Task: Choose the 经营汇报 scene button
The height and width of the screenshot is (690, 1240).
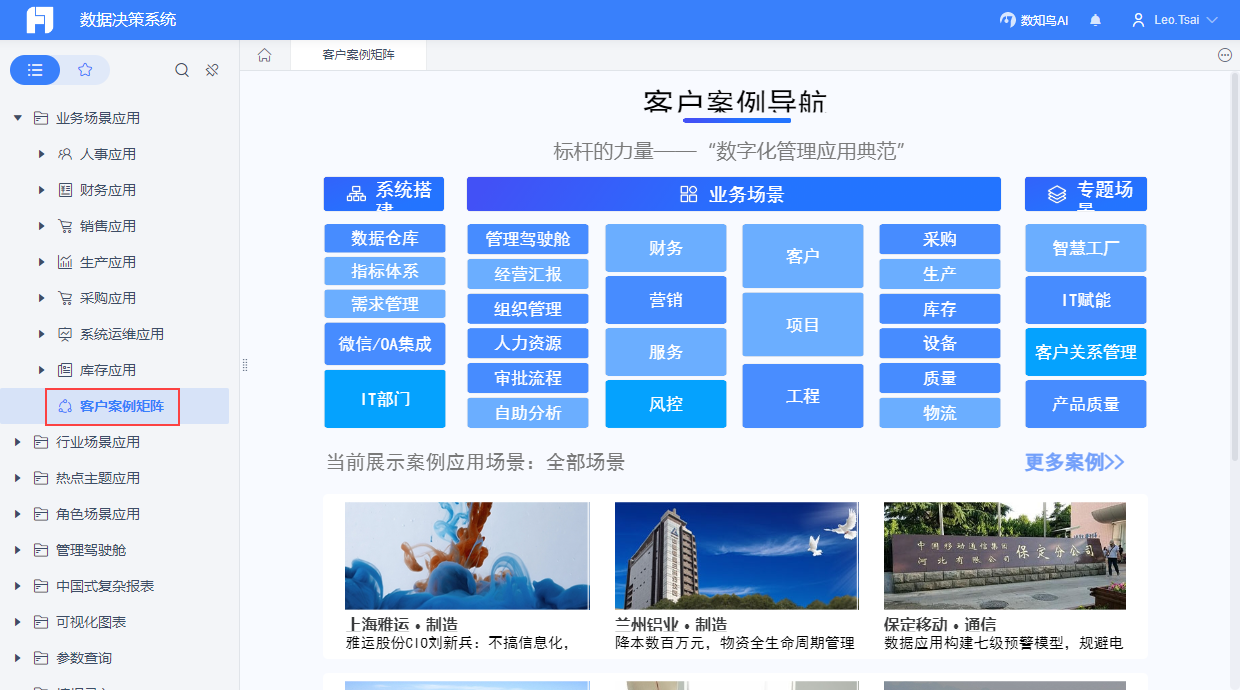Action: click(x=528, y=274)
